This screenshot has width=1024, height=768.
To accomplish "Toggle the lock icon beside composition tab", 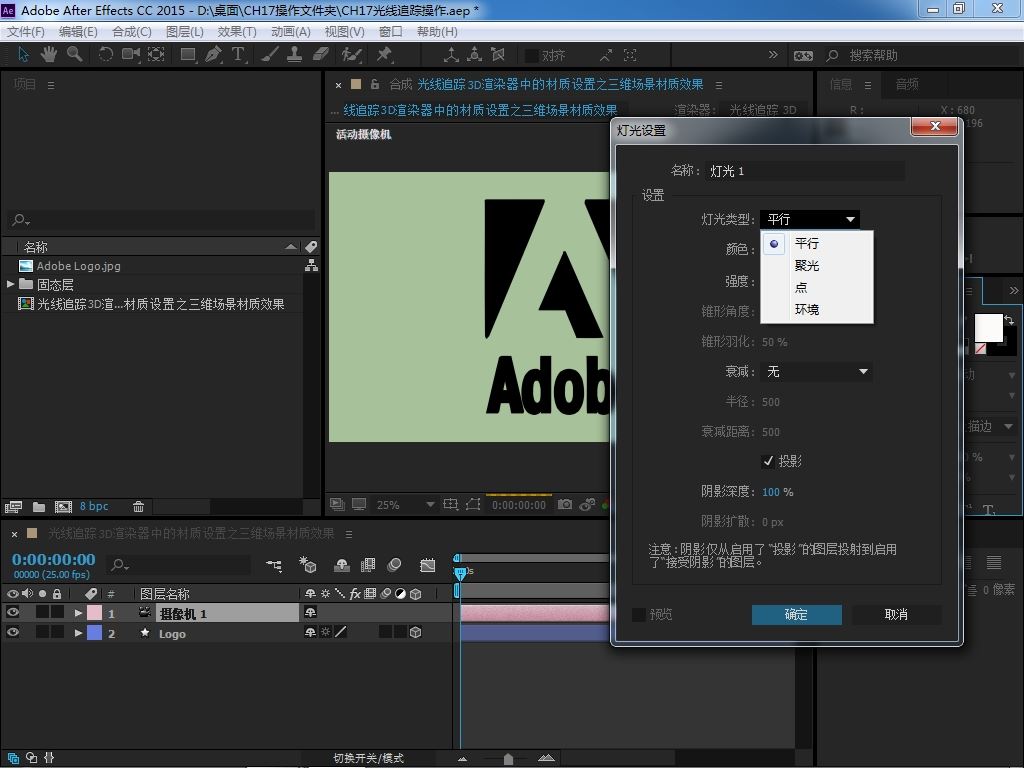I will [375, 84].
